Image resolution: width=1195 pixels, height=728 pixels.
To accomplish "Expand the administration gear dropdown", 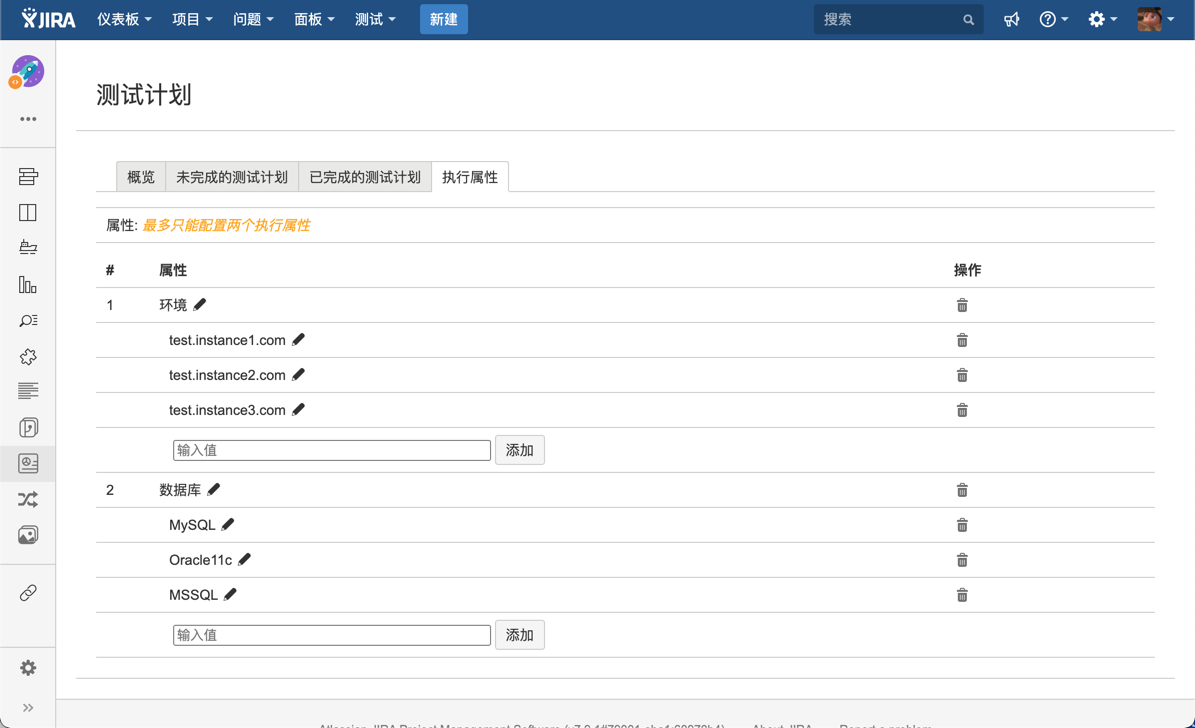I will [x=1102, y=20].
